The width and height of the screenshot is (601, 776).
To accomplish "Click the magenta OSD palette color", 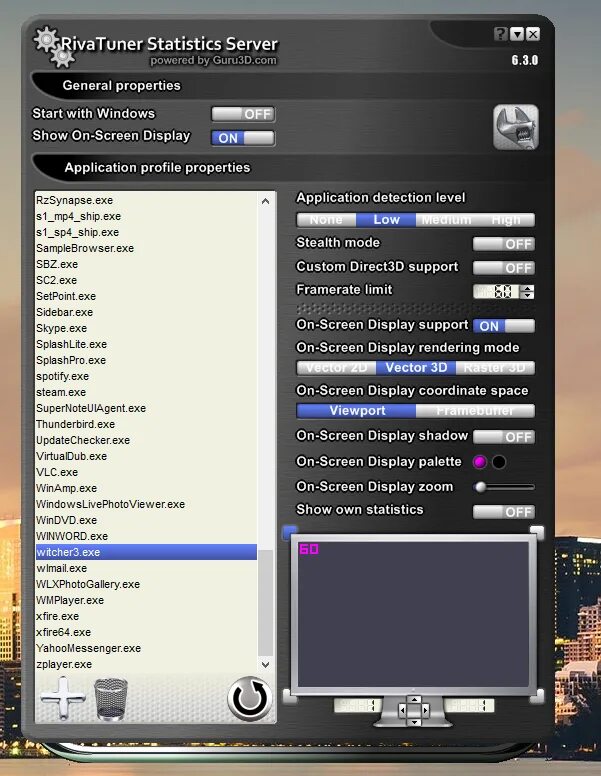I will pyautogui.click(x=479, y=462).
